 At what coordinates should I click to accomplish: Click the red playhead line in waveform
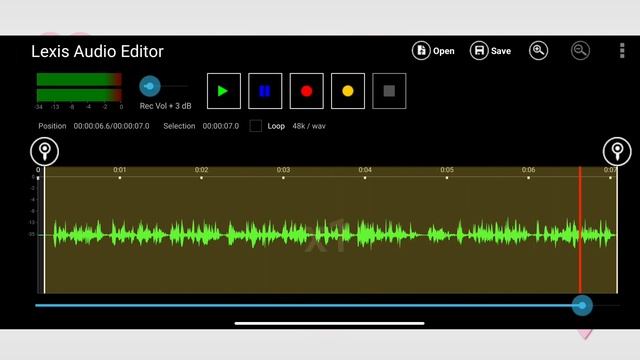tap(580, 230)
